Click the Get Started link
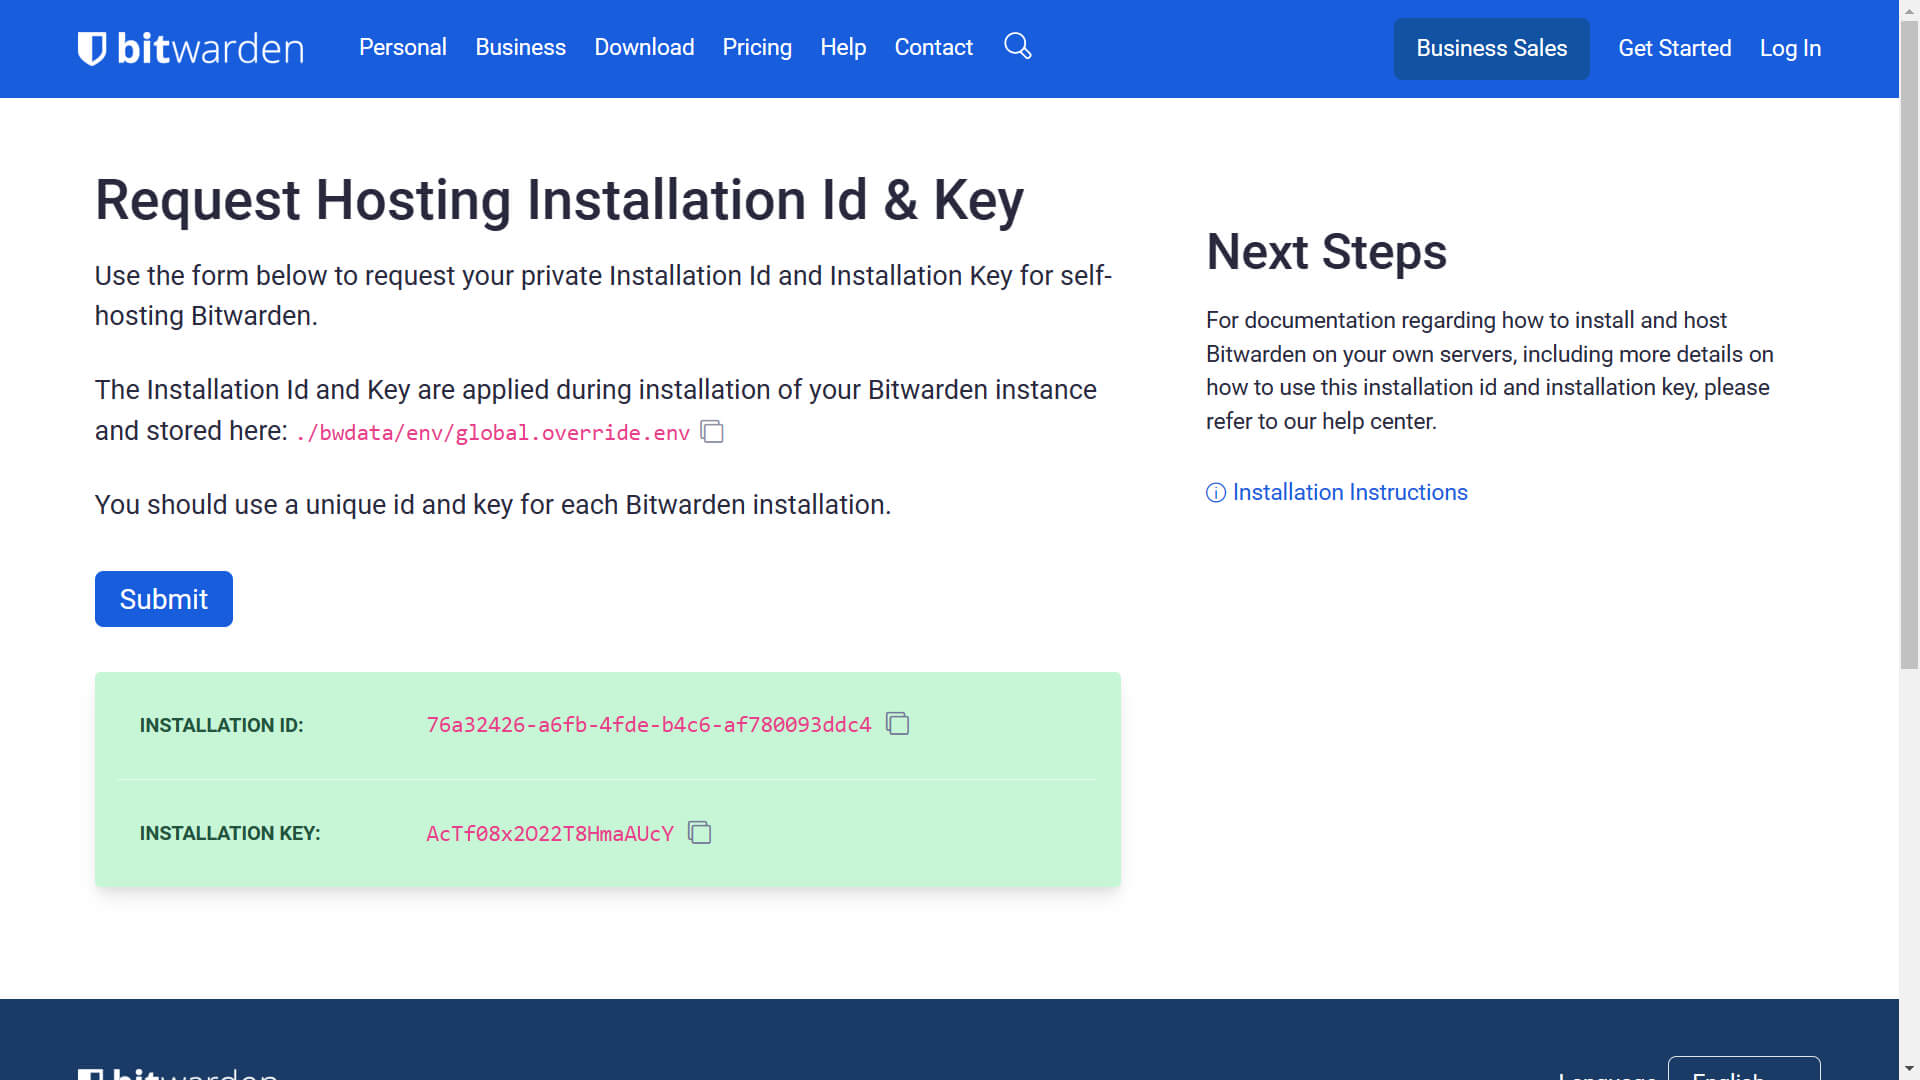 tap(1674, 48)
